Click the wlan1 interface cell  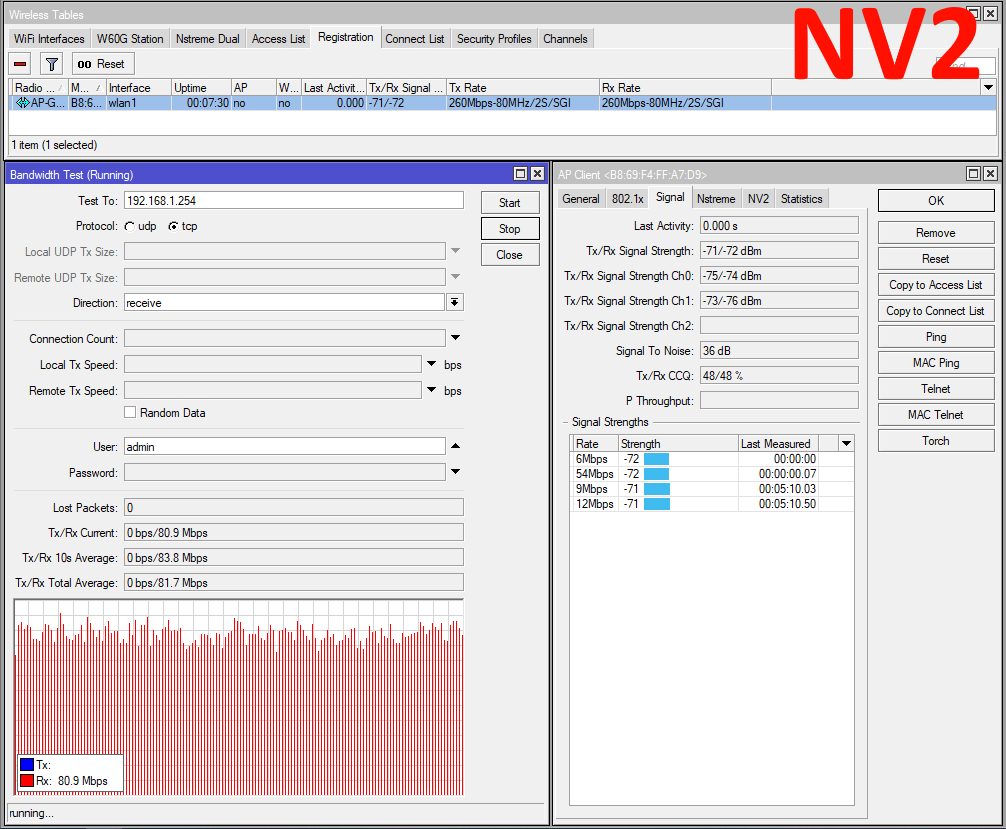(138, 103)
